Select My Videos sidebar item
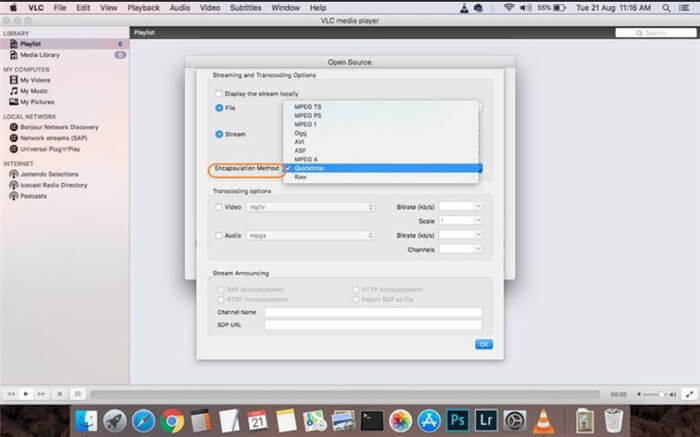The height and width of the screenshot is (437, 700). pos(35,79)
